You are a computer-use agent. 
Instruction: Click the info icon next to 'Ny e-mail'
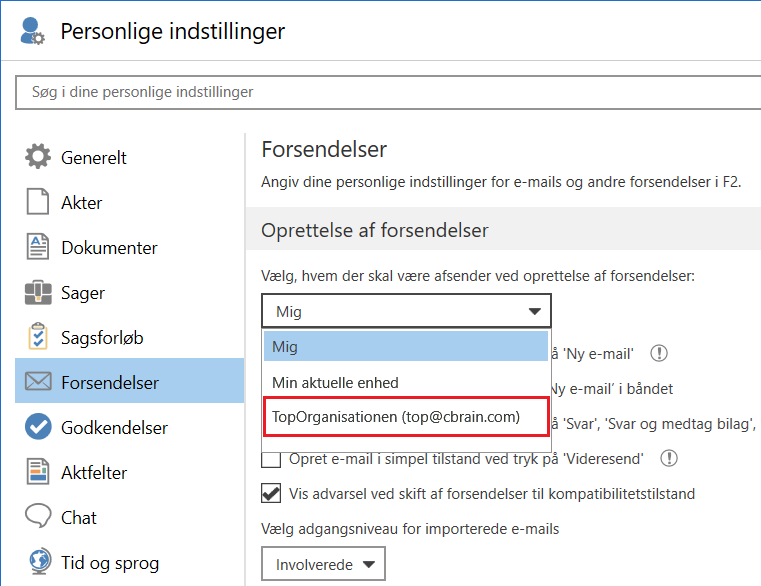point(658,353)
